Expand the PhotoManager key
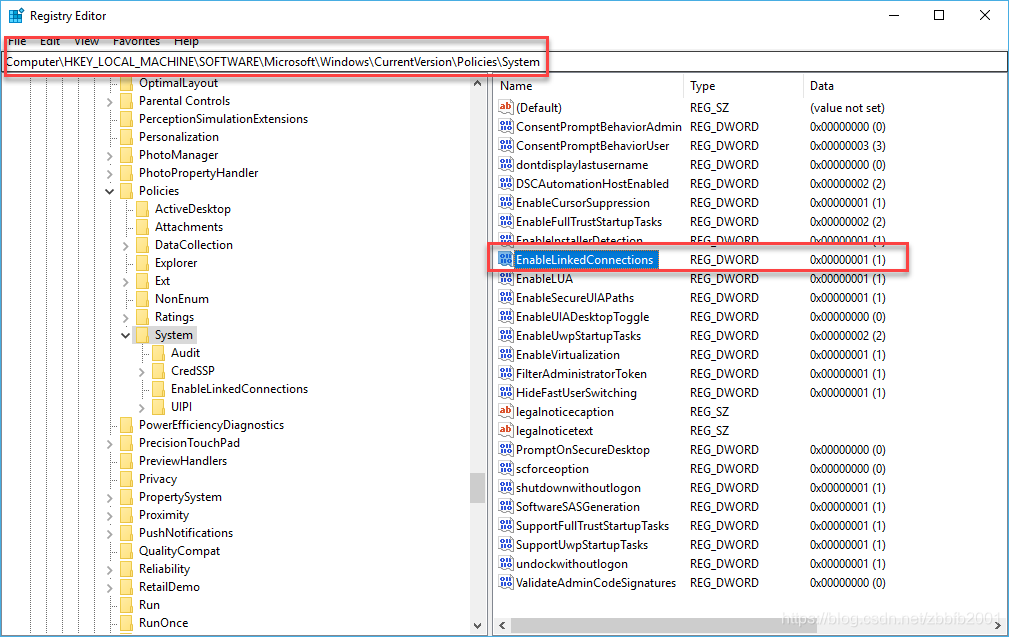Screen dimensions: 1009x637 pos(109,155)
